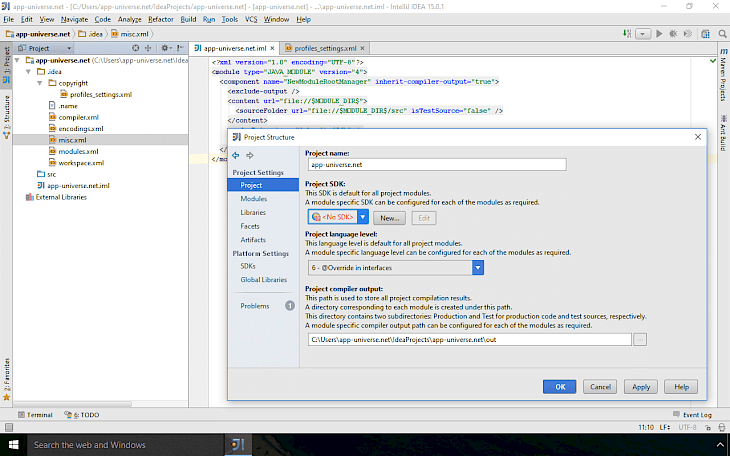The height and width of the screenshot is (456, 730).
Task: Click the OK button in Project Structure
Action: tap(560, 387)
